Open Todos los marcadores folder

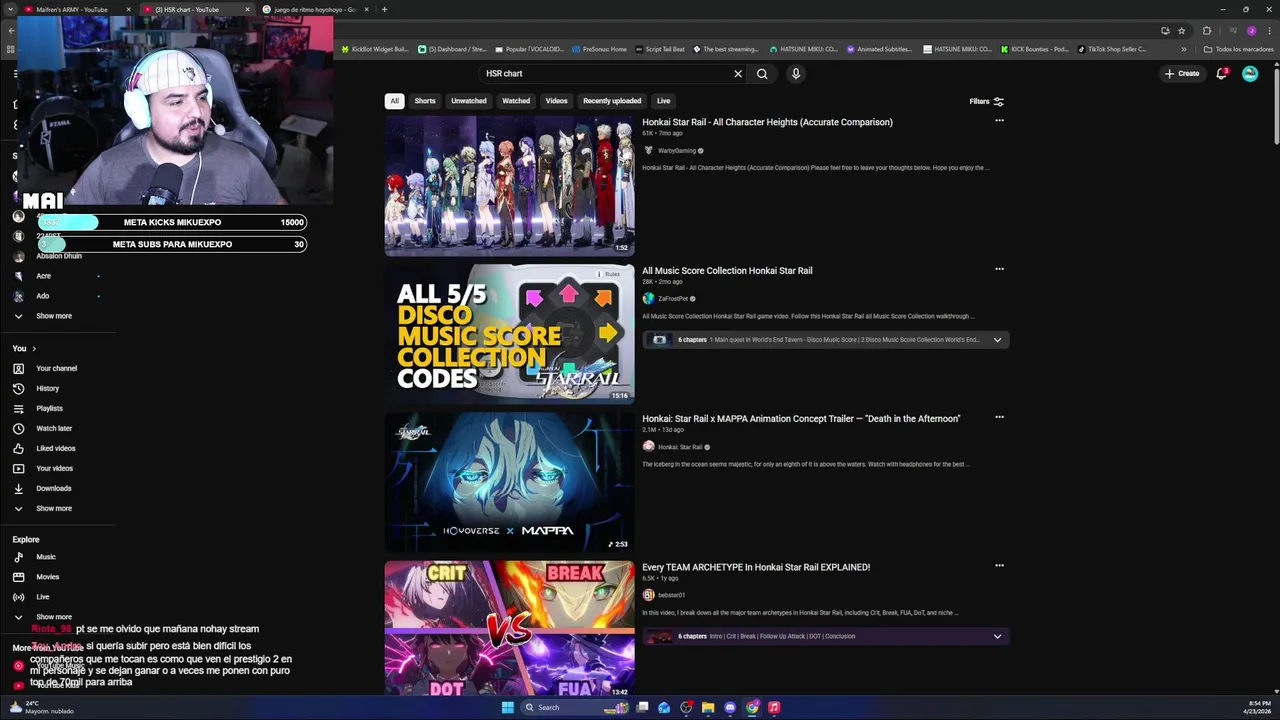tap(1239, 49)
